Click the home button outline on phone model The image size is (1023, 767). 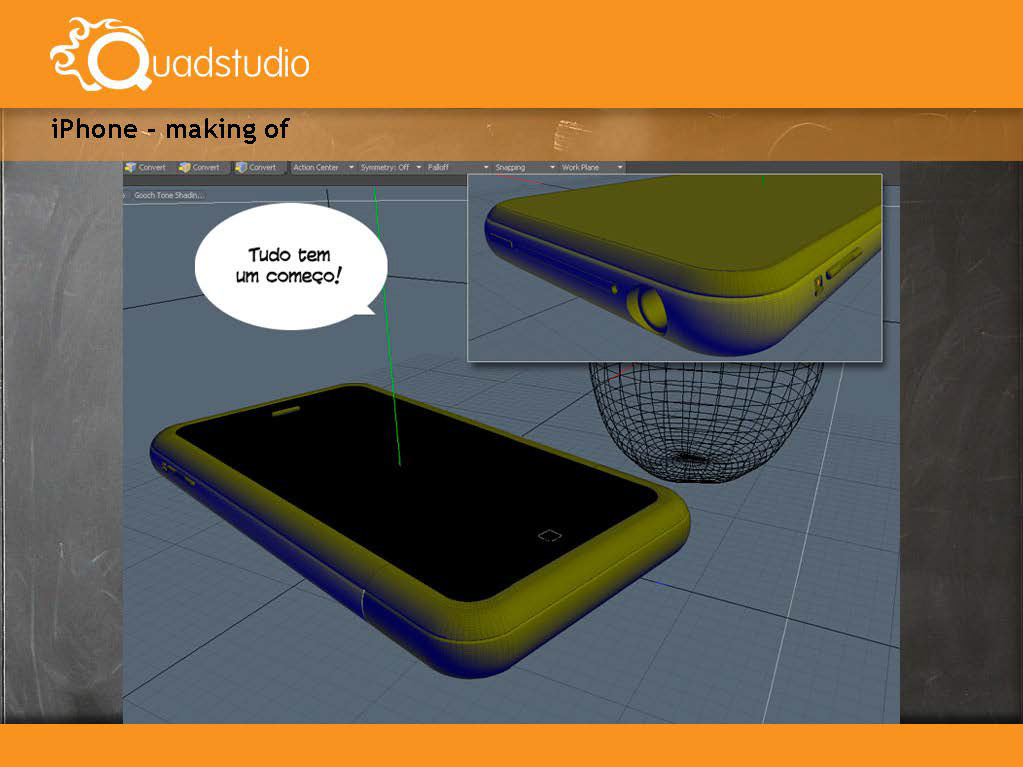(x=549, y=535)
